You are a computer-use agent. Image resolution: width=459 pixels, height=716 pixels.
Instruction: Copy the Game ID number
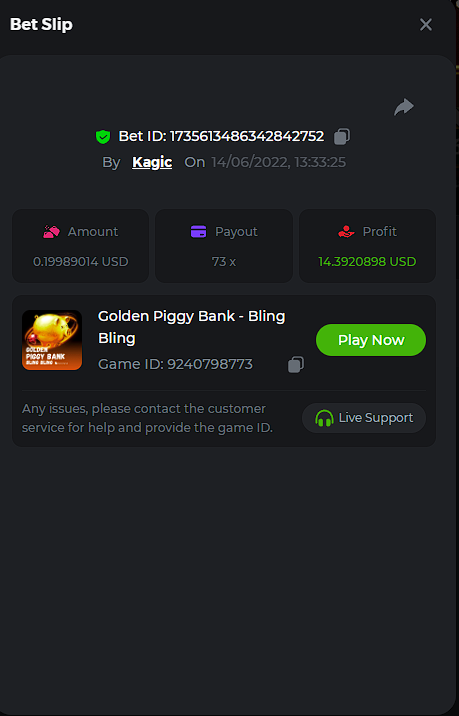click(x=296, y=364)
